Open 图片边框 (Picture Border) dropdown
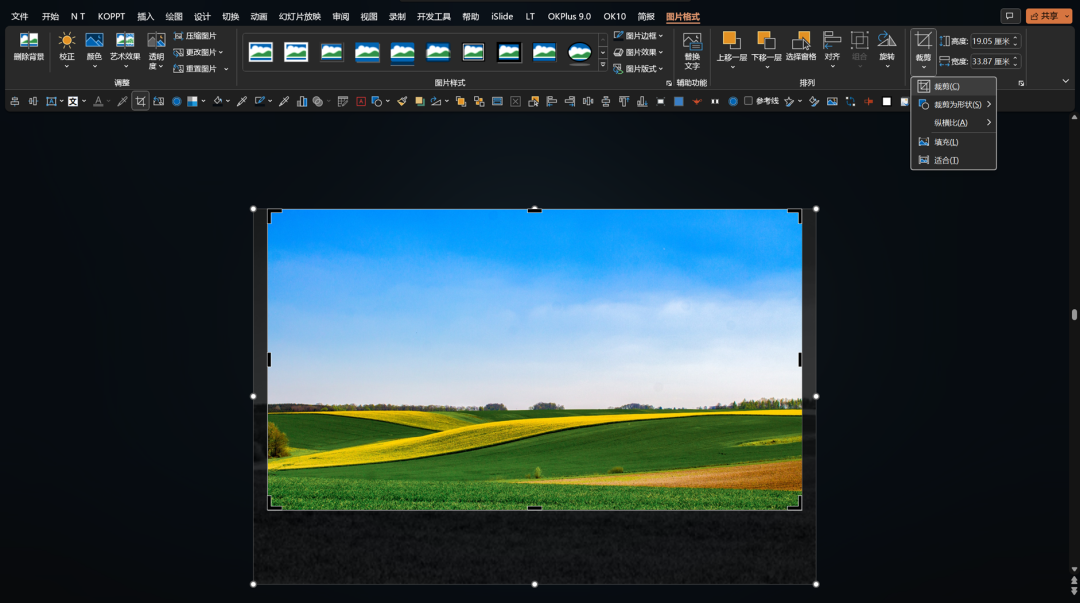Screen dimensions: 1080x603 [x=638, y=36]
